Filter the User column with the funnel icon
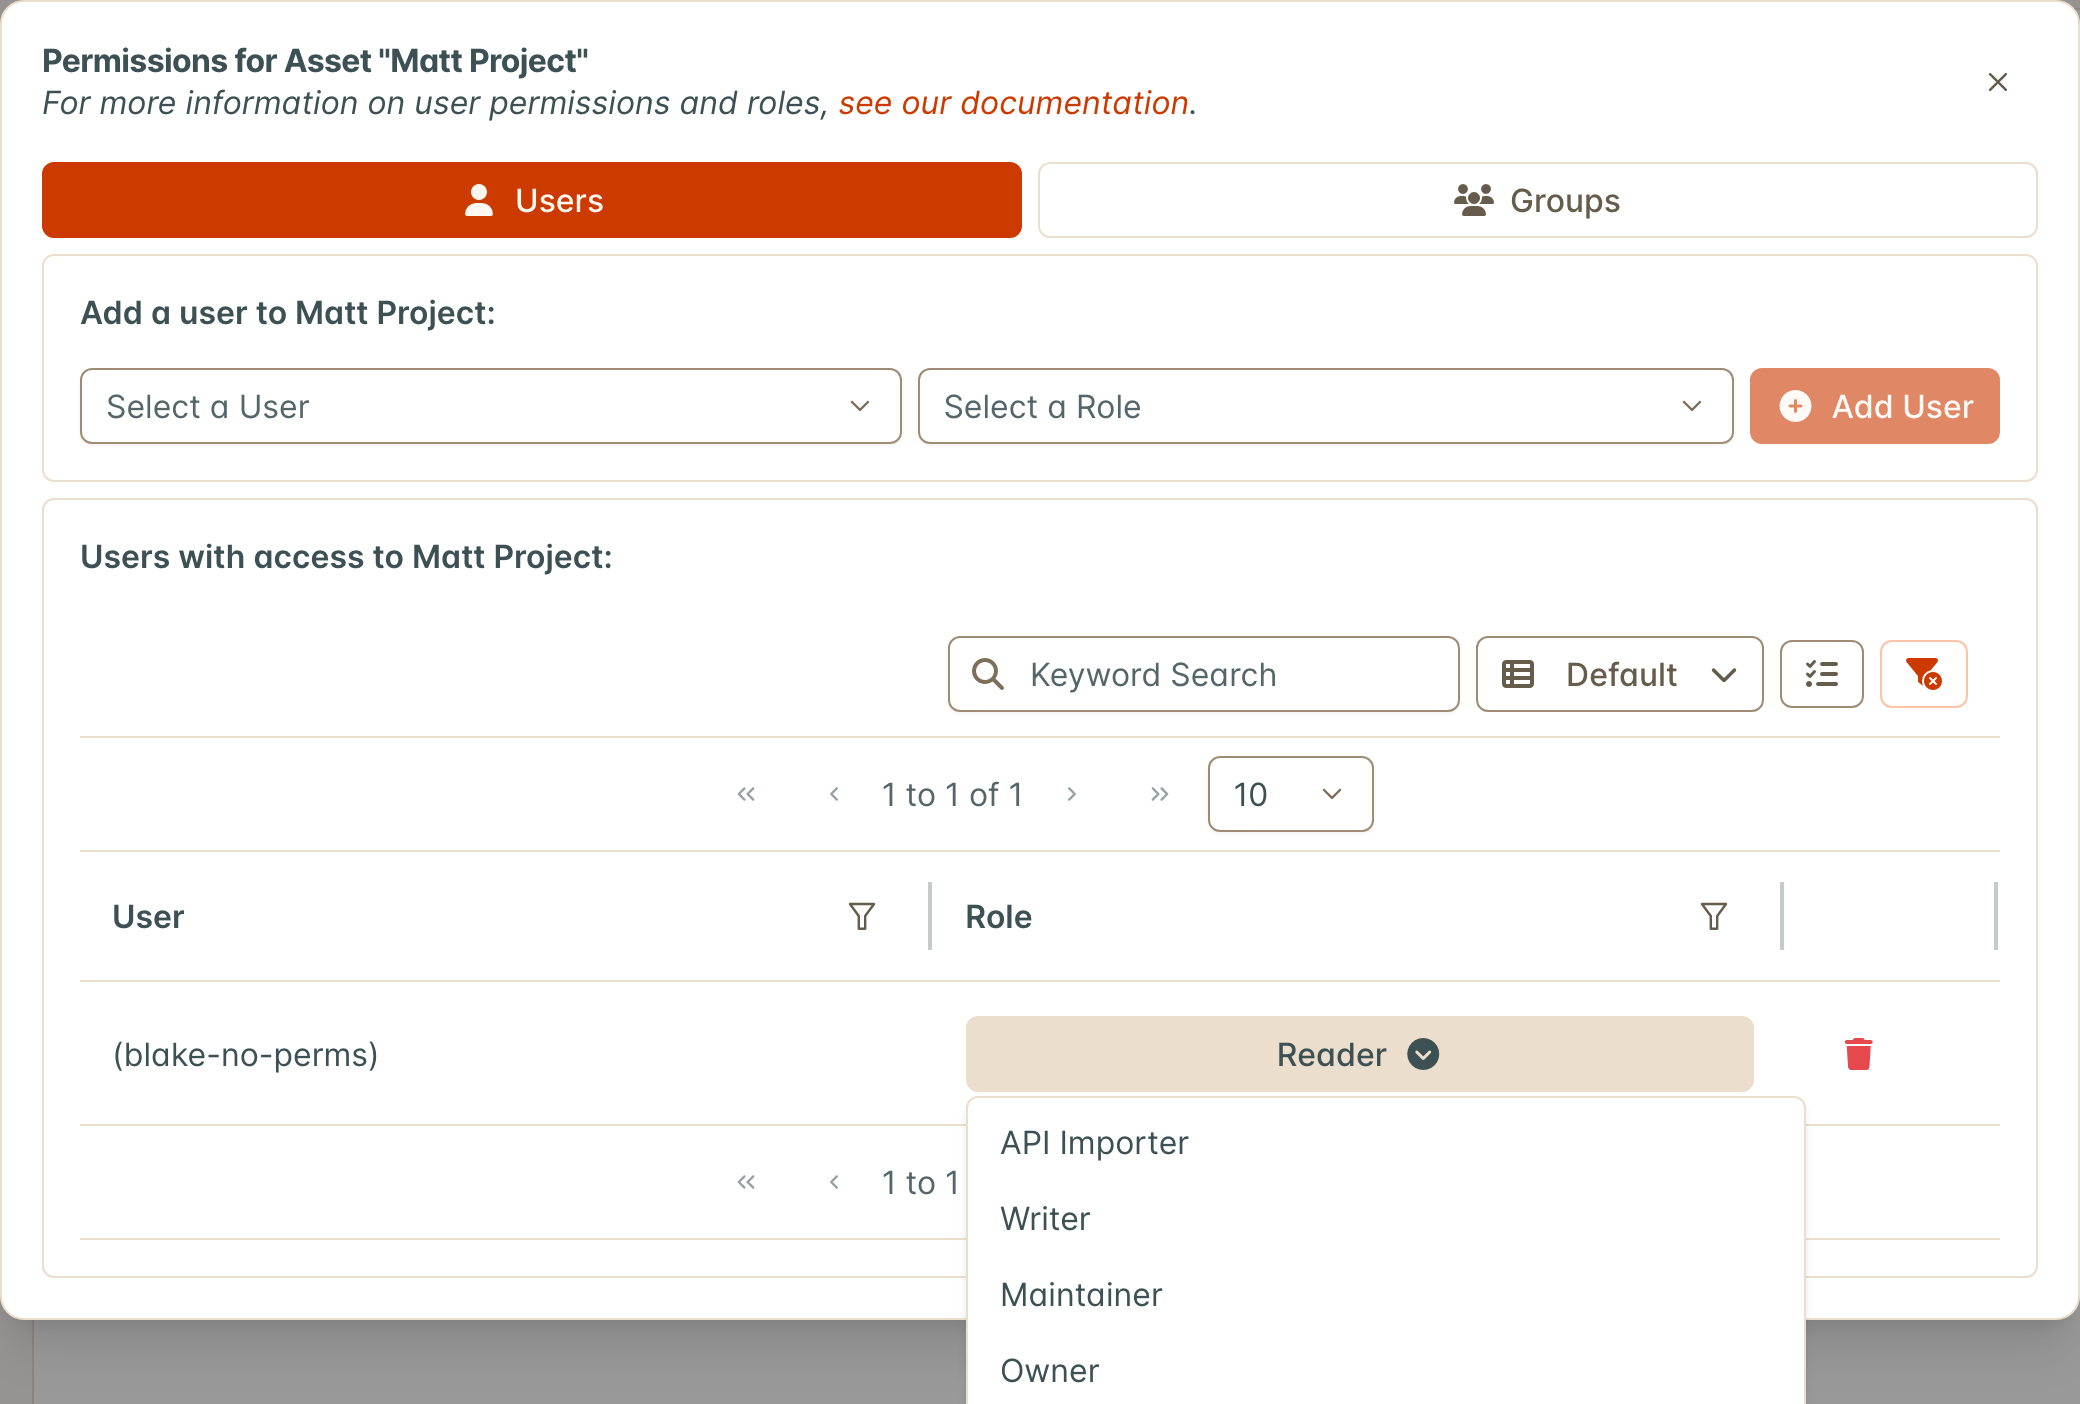The width and height of the screenshot is (2080, 1404). [862, 916]
